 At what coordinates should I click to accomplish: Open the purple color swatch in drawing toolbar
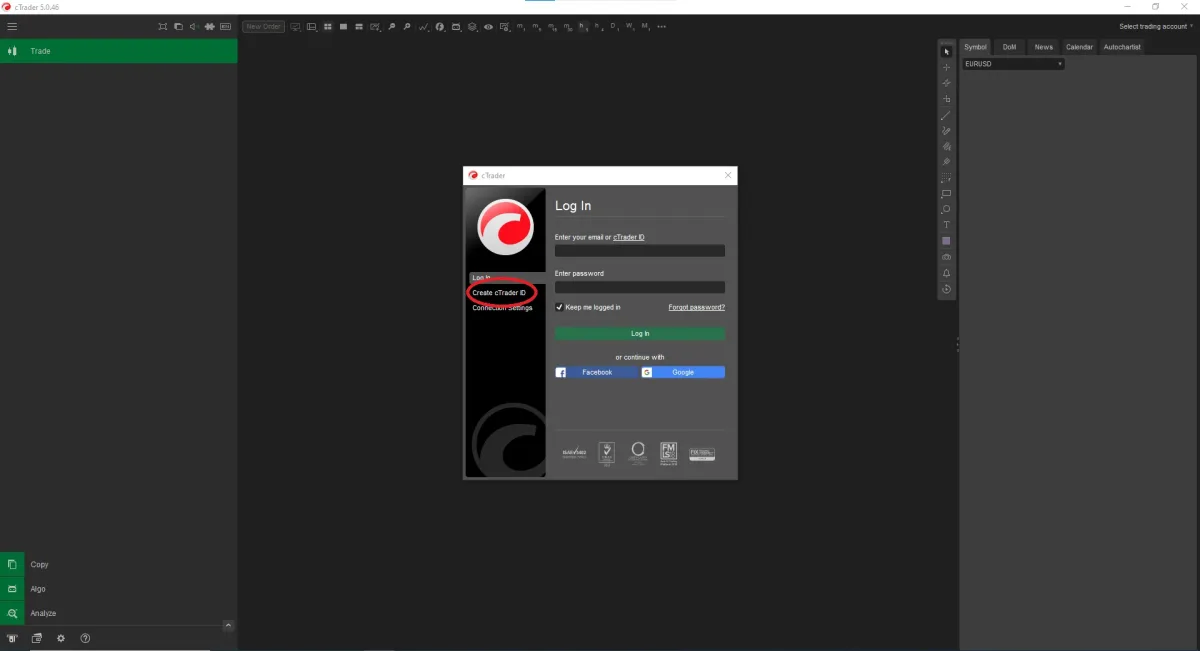pyautogui.click(x=947, y=241)
